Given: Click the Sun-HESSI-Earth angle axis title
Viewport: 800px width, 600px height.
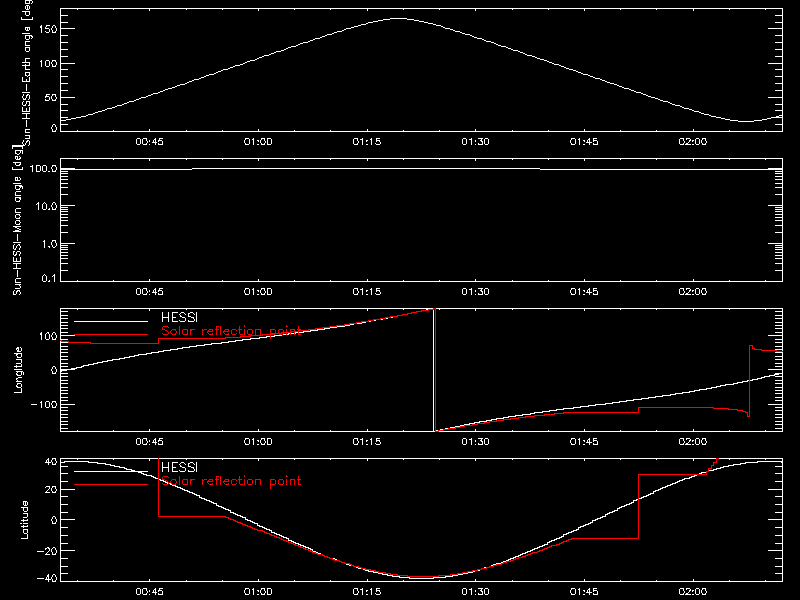Looking at the screenshot, I should click(27, 71).
